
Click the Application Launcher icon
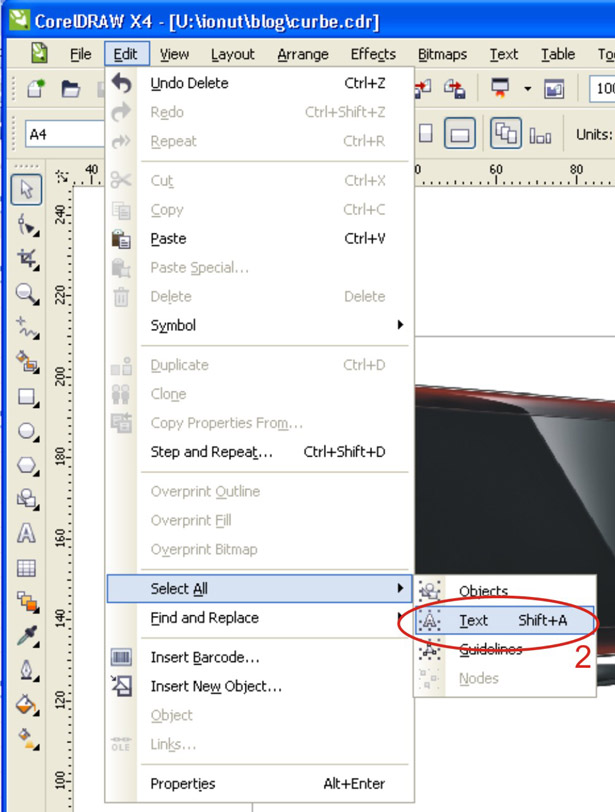[x=500, y=89]
